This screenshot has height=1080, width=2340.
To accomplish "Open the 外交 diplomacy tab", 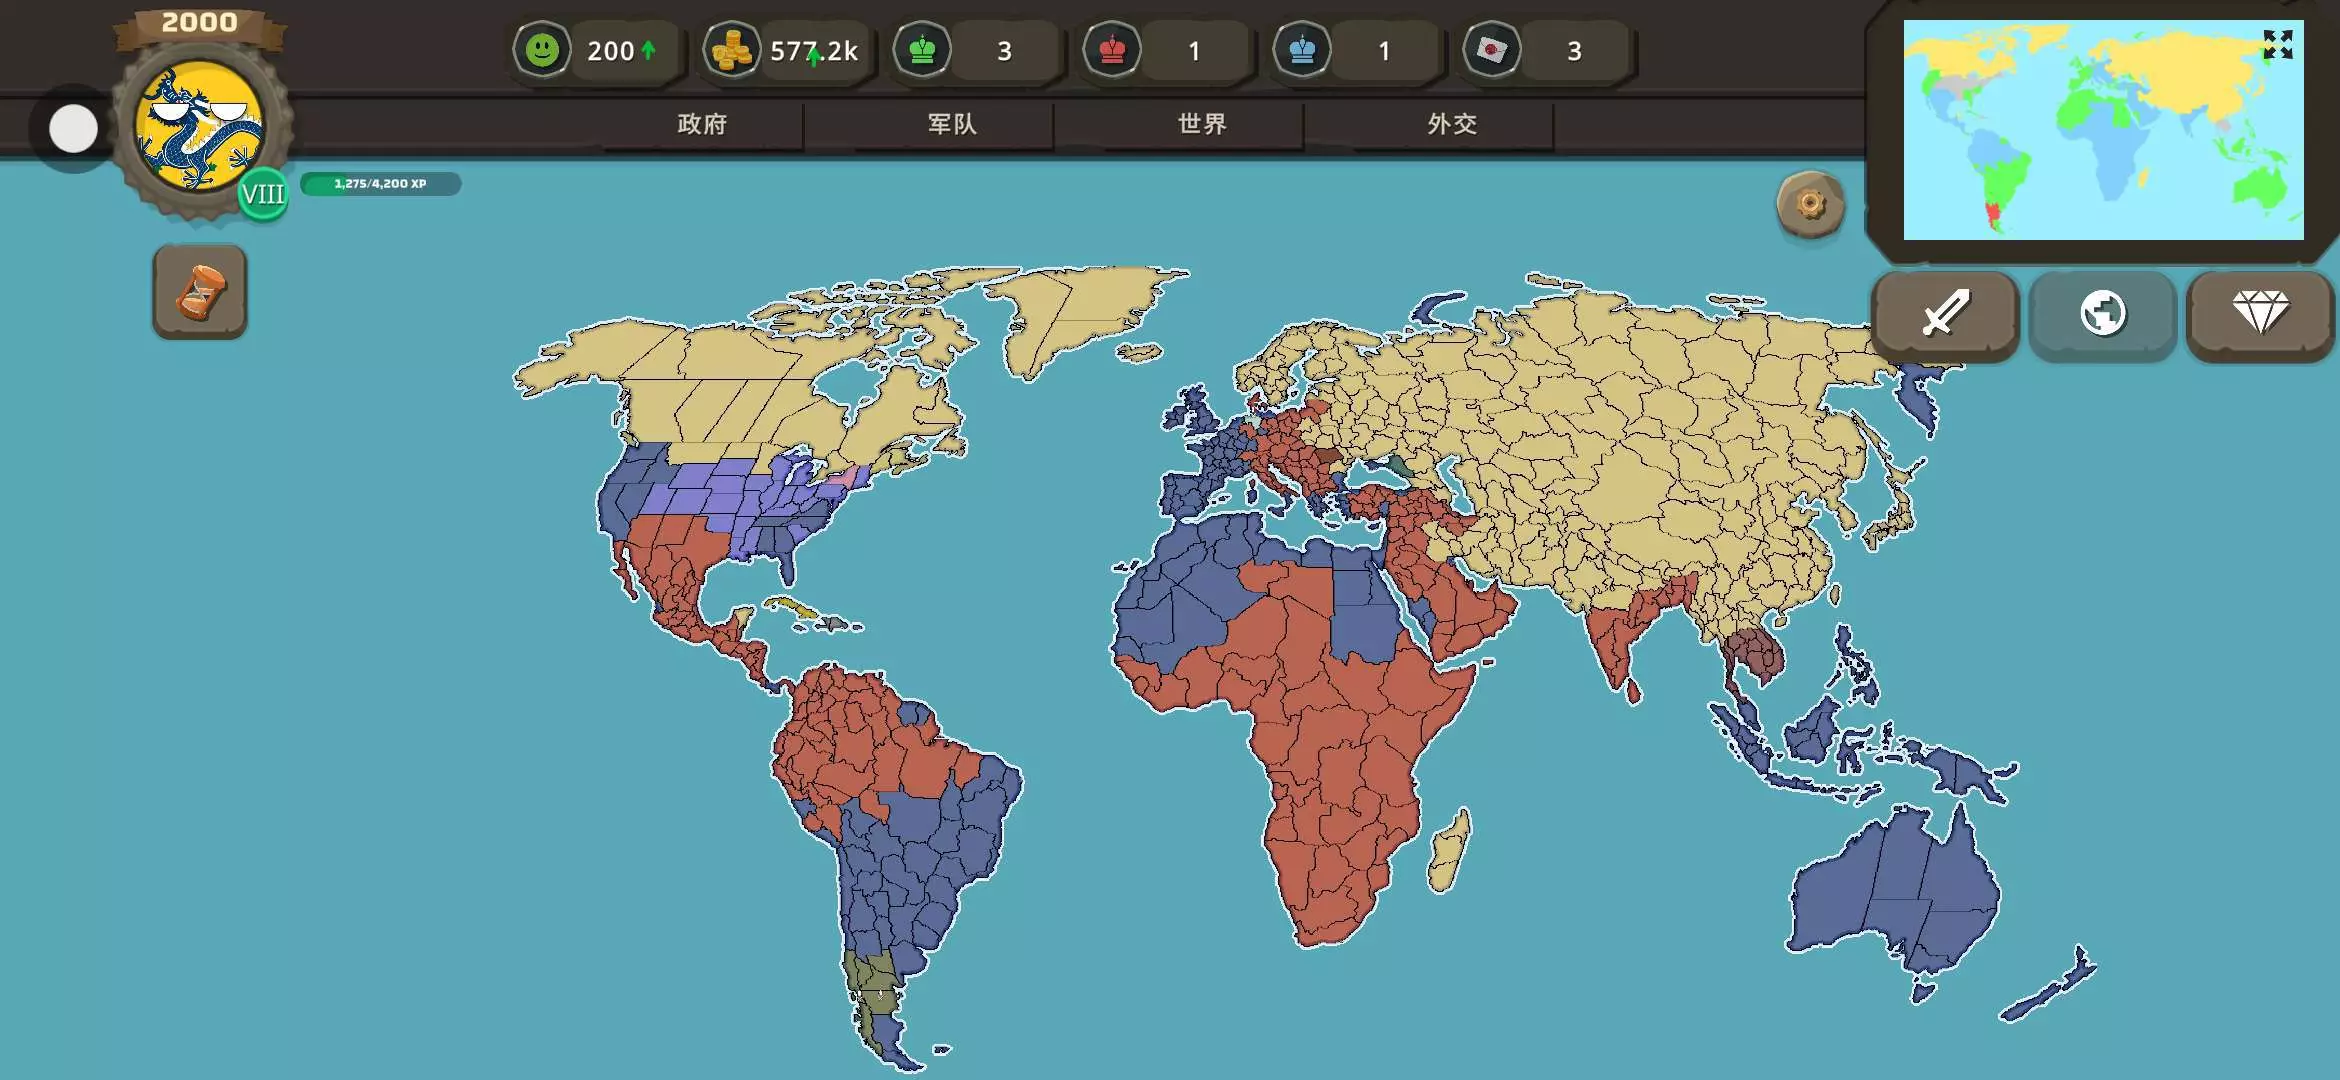I will (x=1452, y=124).
